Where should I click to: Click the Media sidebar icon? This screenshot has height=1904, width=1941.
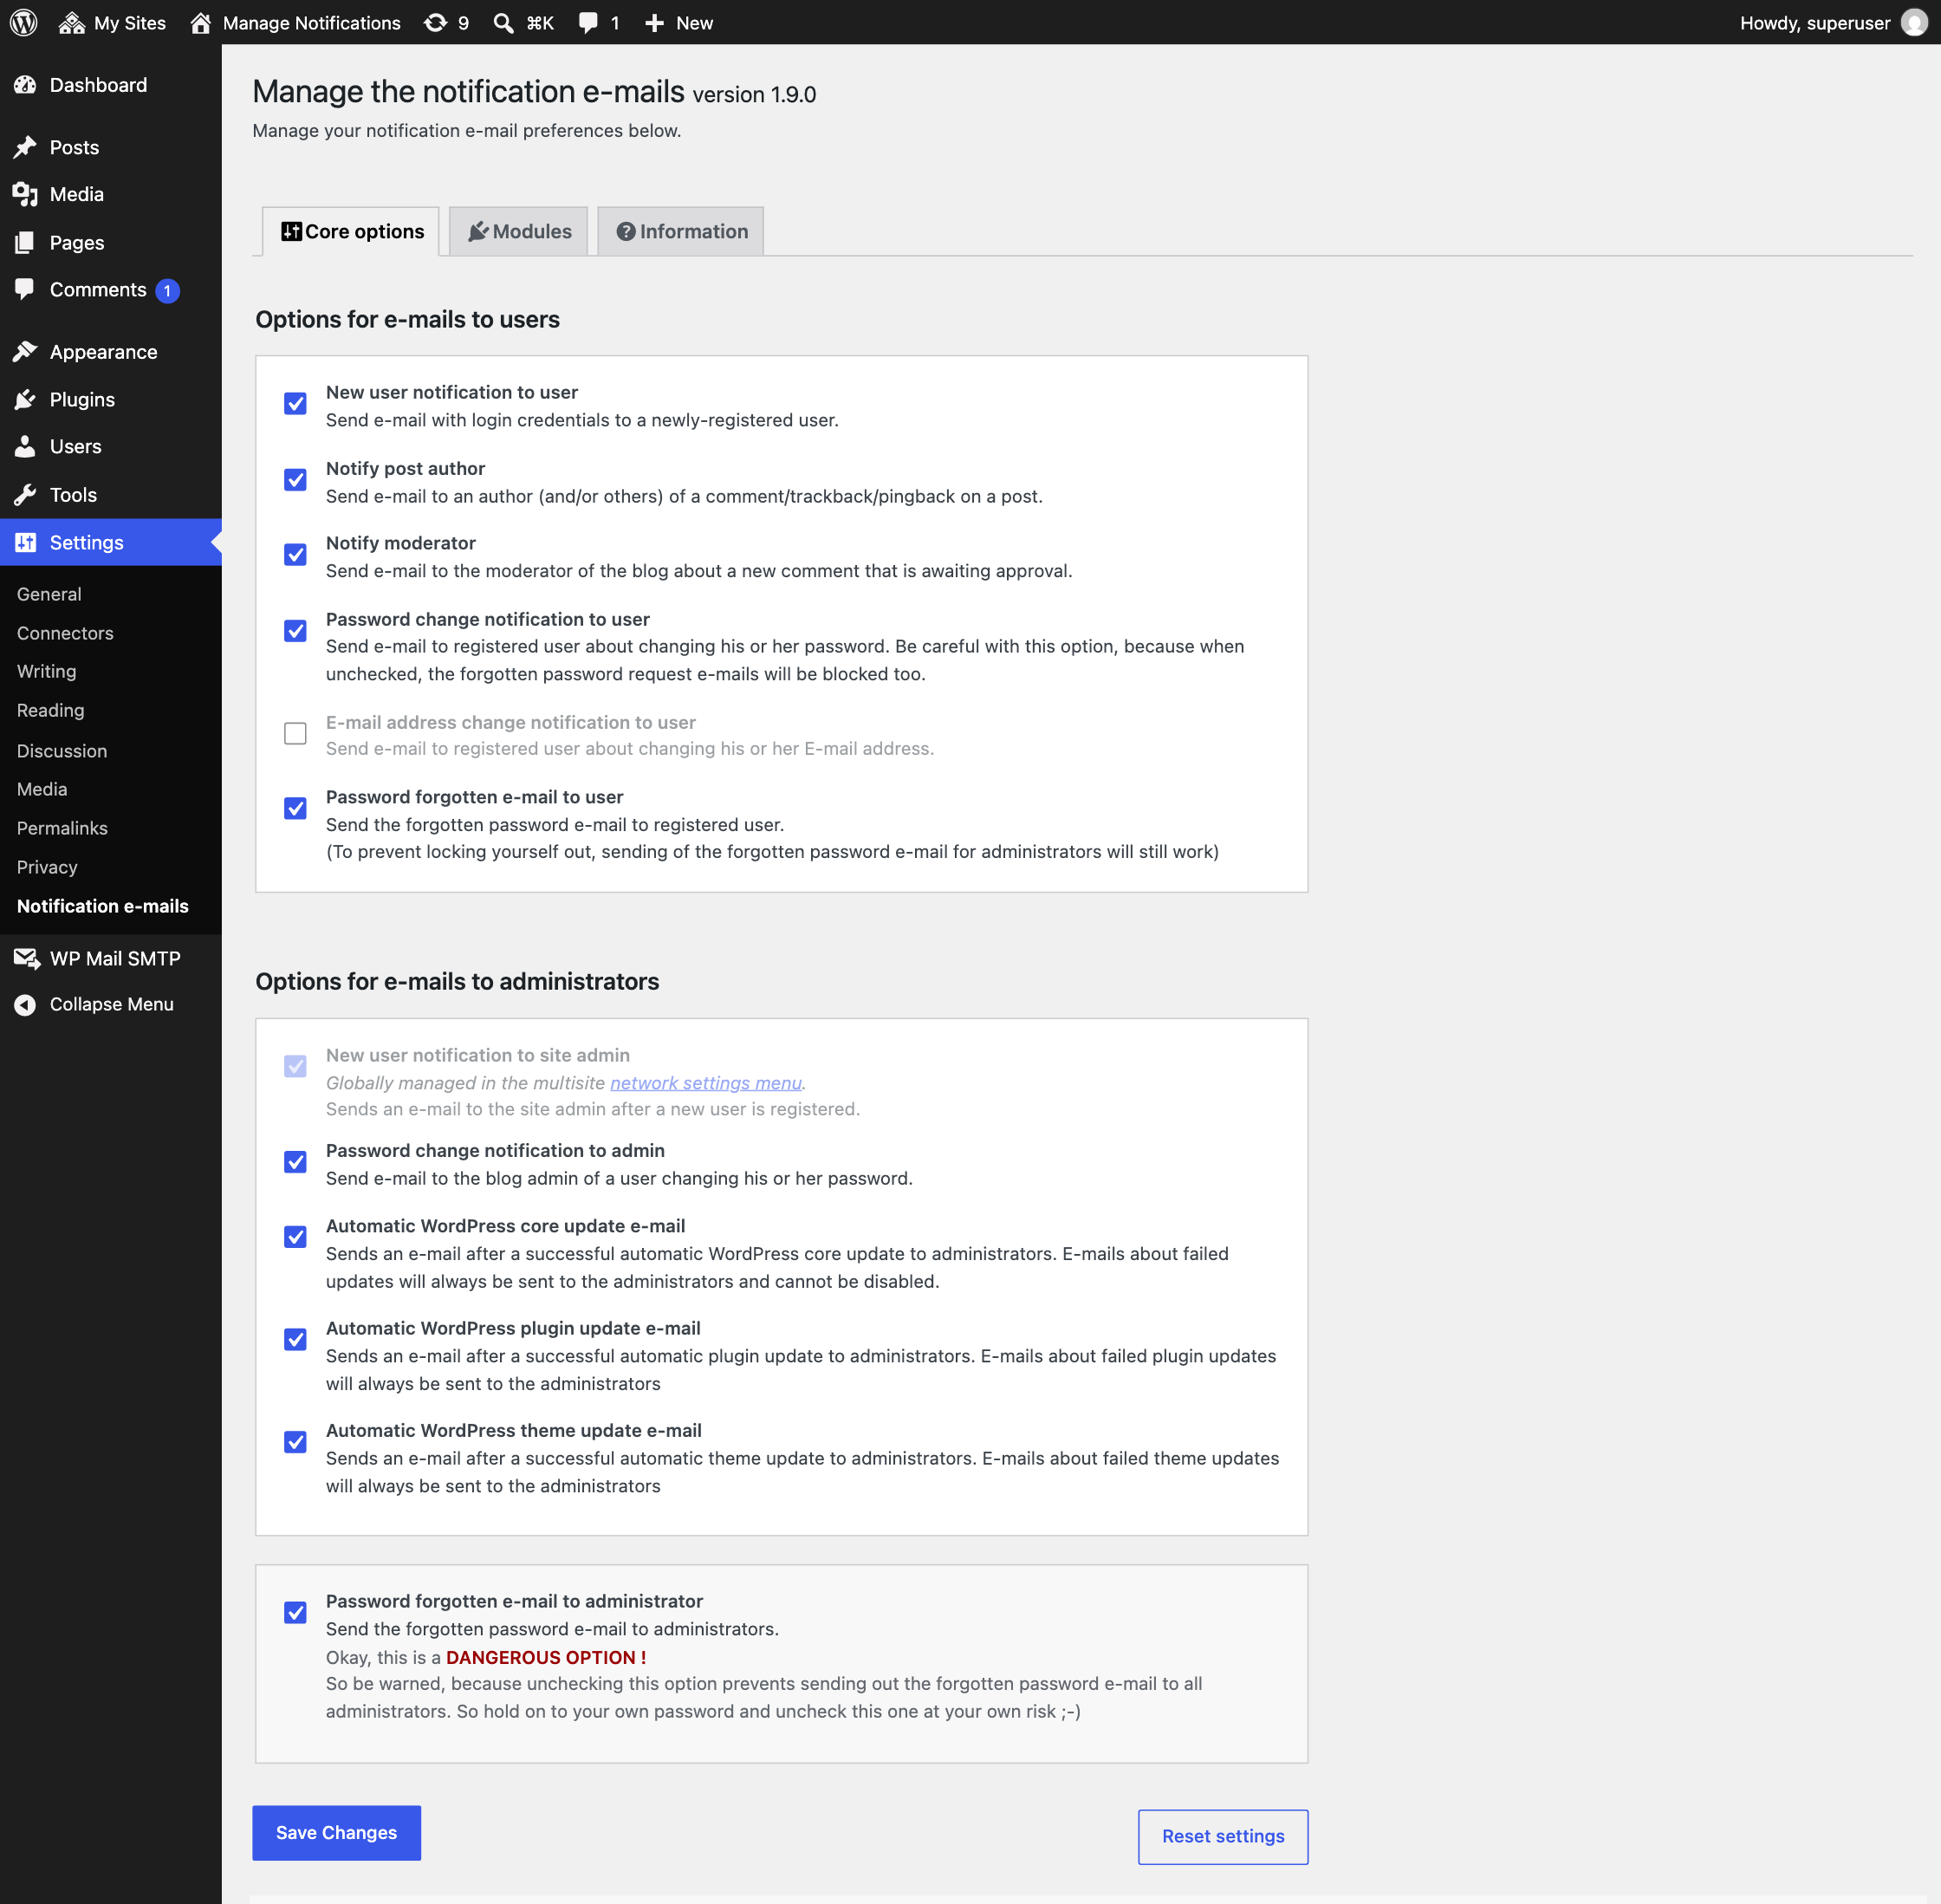[x=25, y=194]
